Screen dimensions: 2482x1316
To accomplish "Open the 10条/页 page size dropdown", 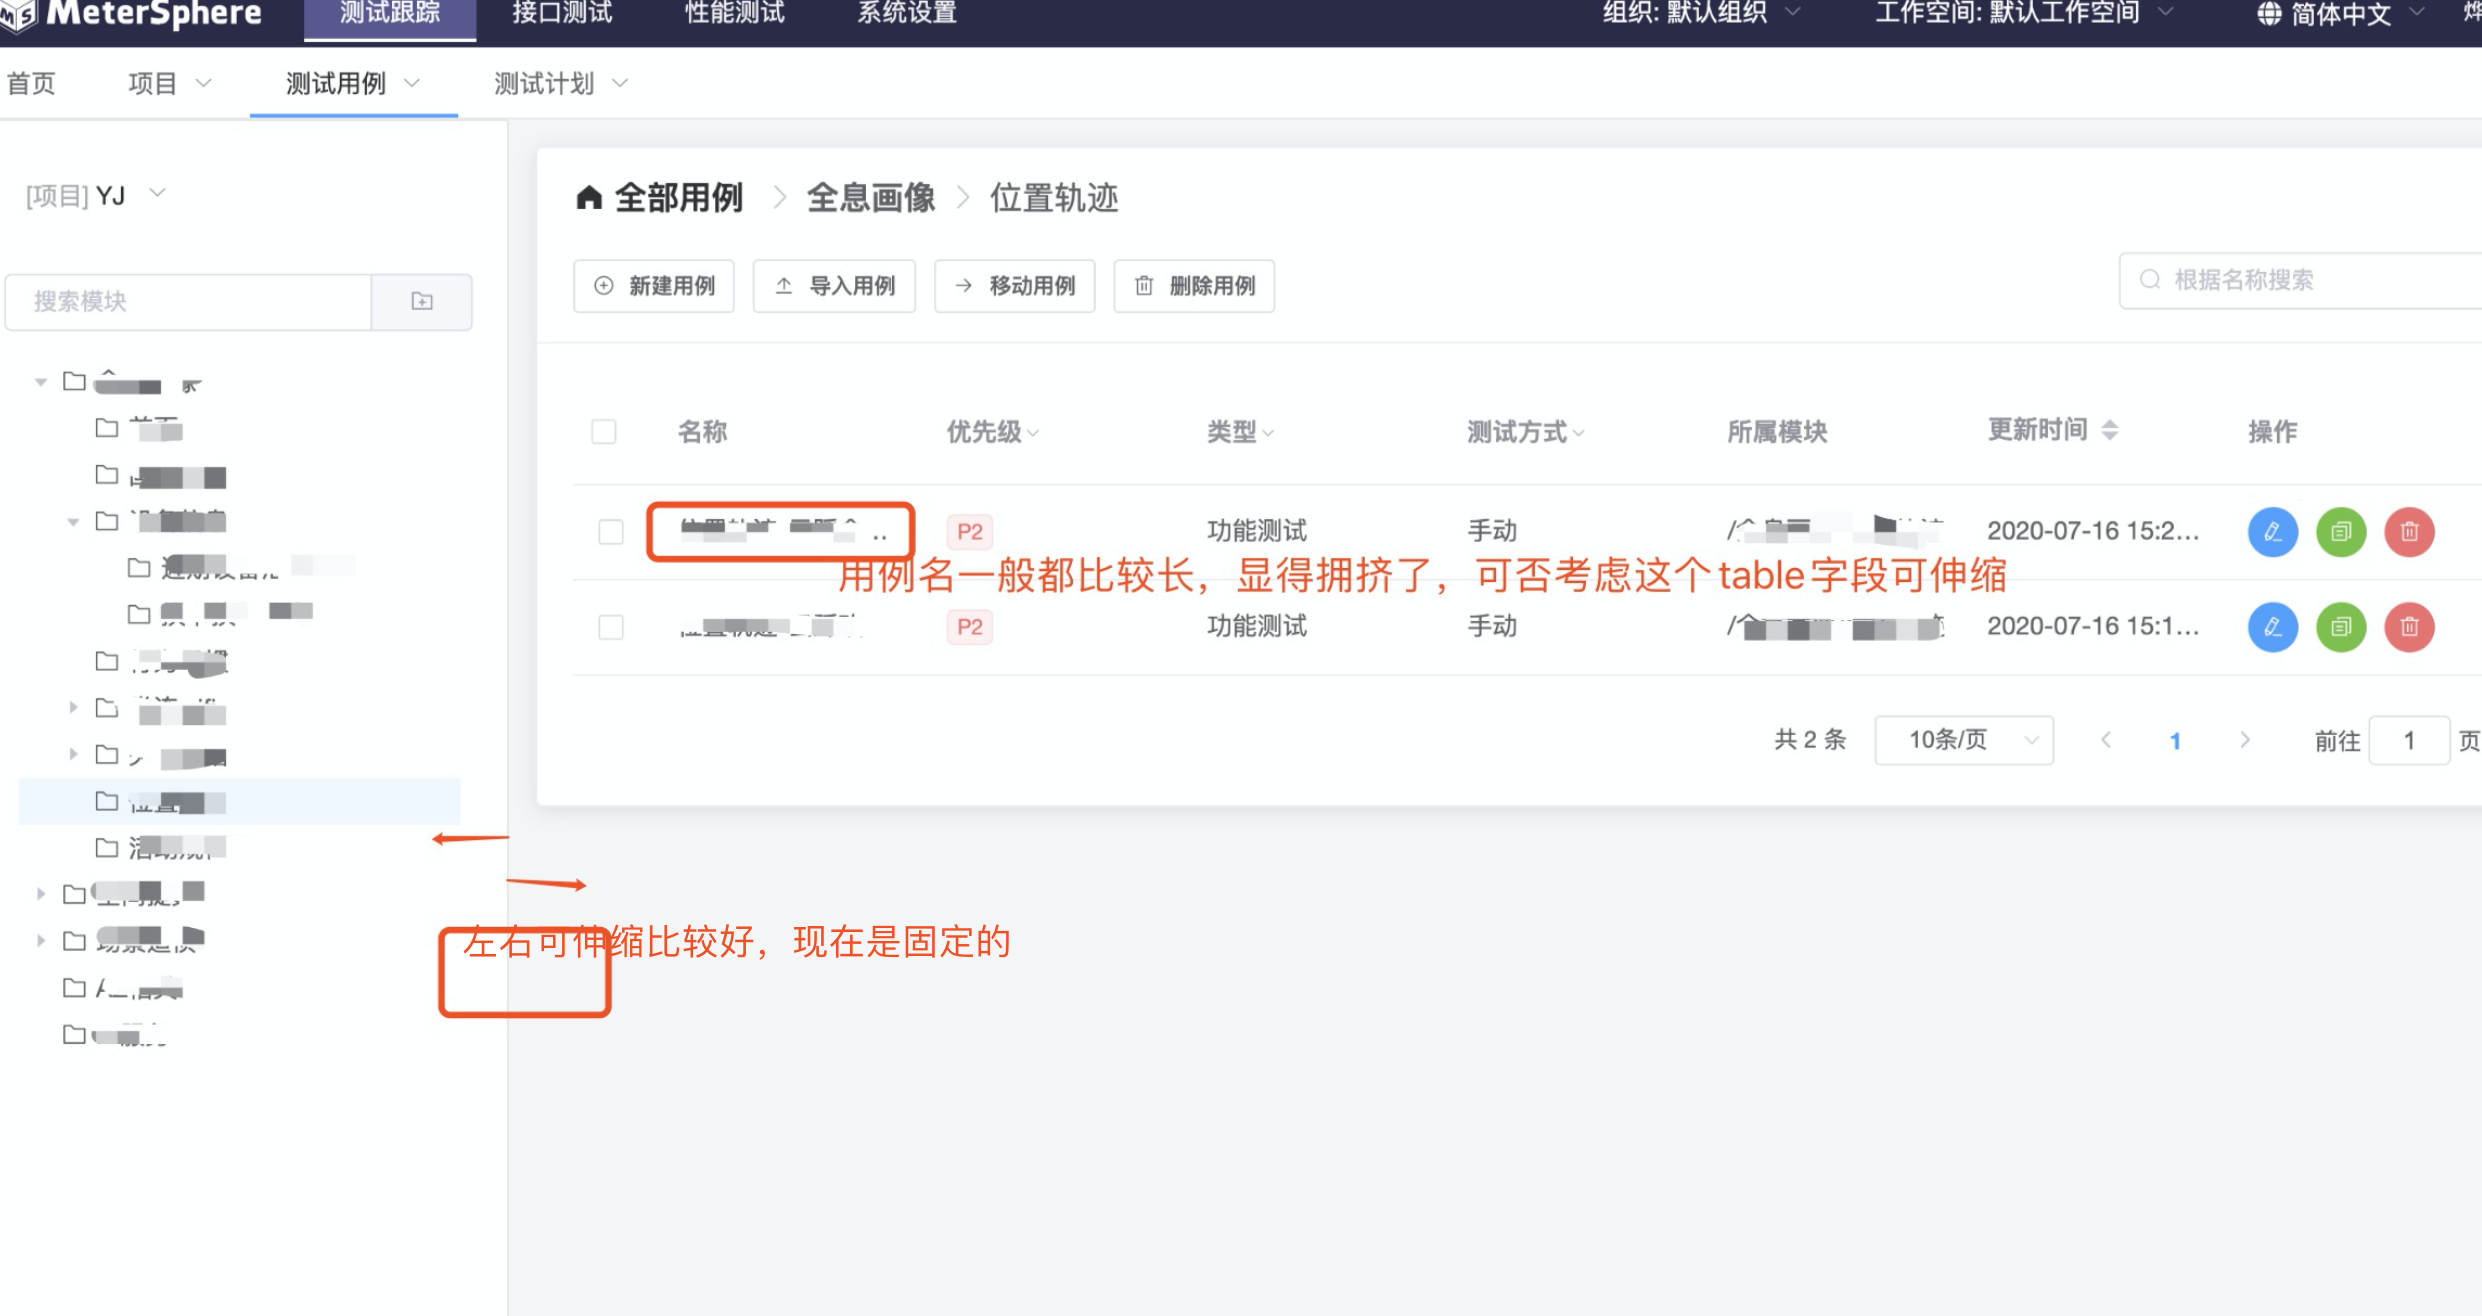I will (1963, 740).
